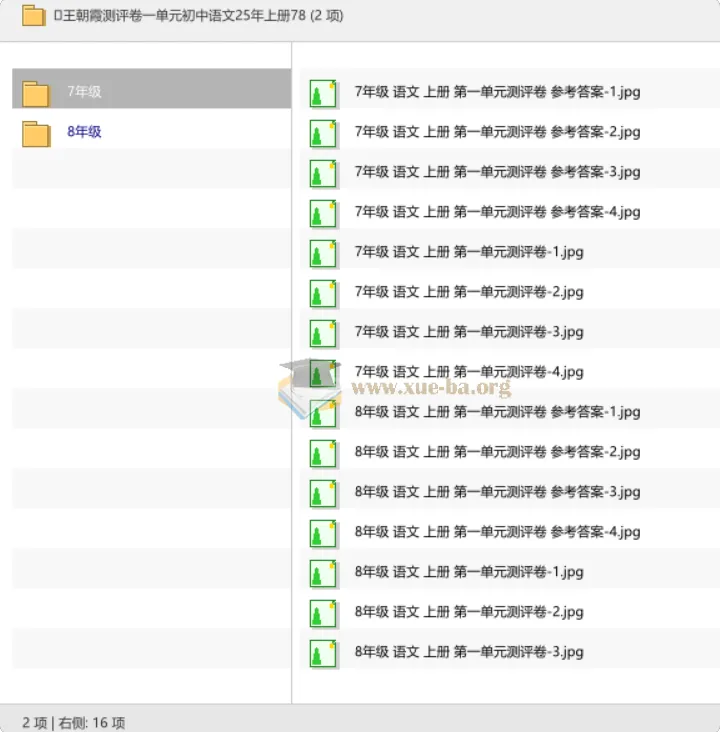Click image icon for 7年级 测评卷-3.jpg

click(x=323, y=334)
